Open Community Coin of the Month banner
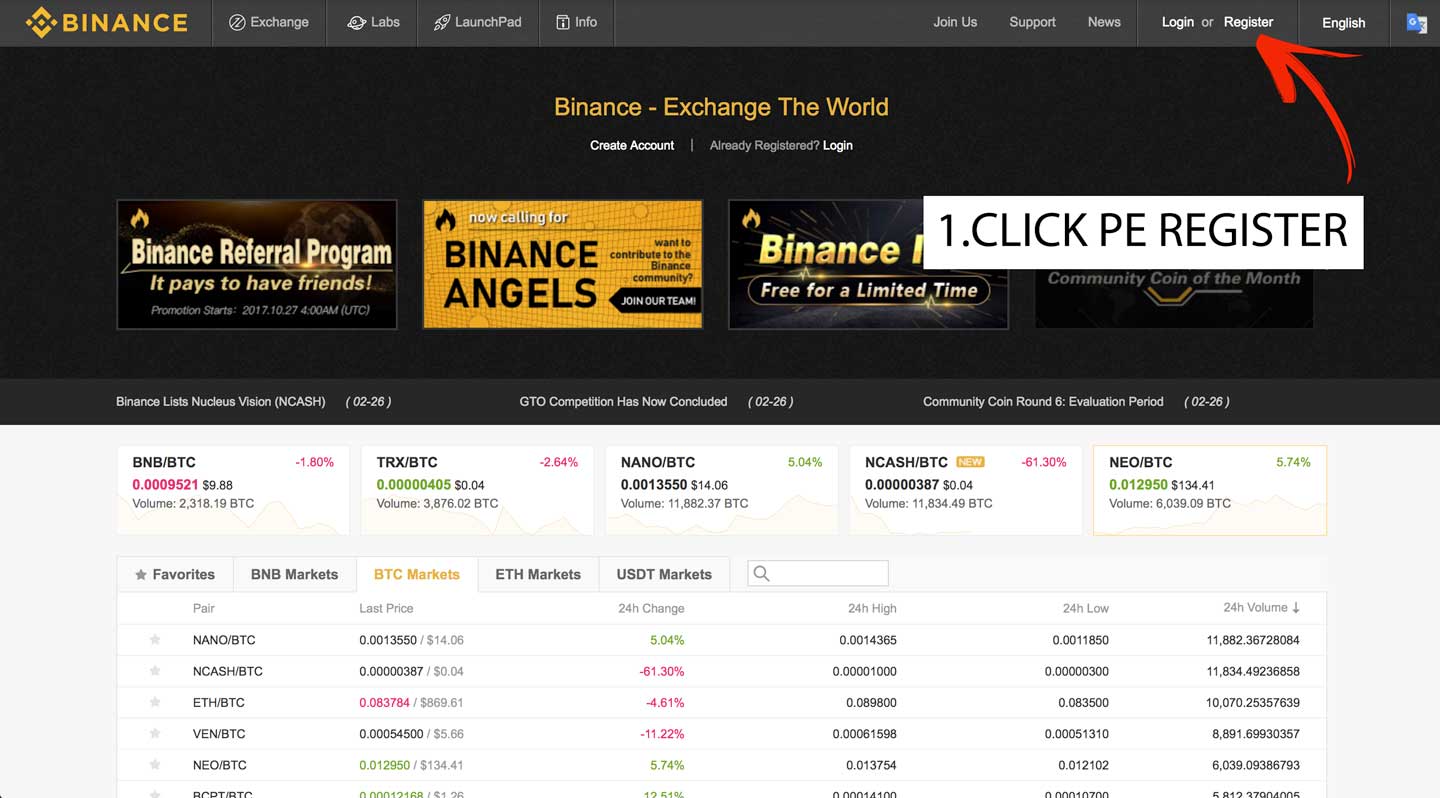 pos(1174,298)
